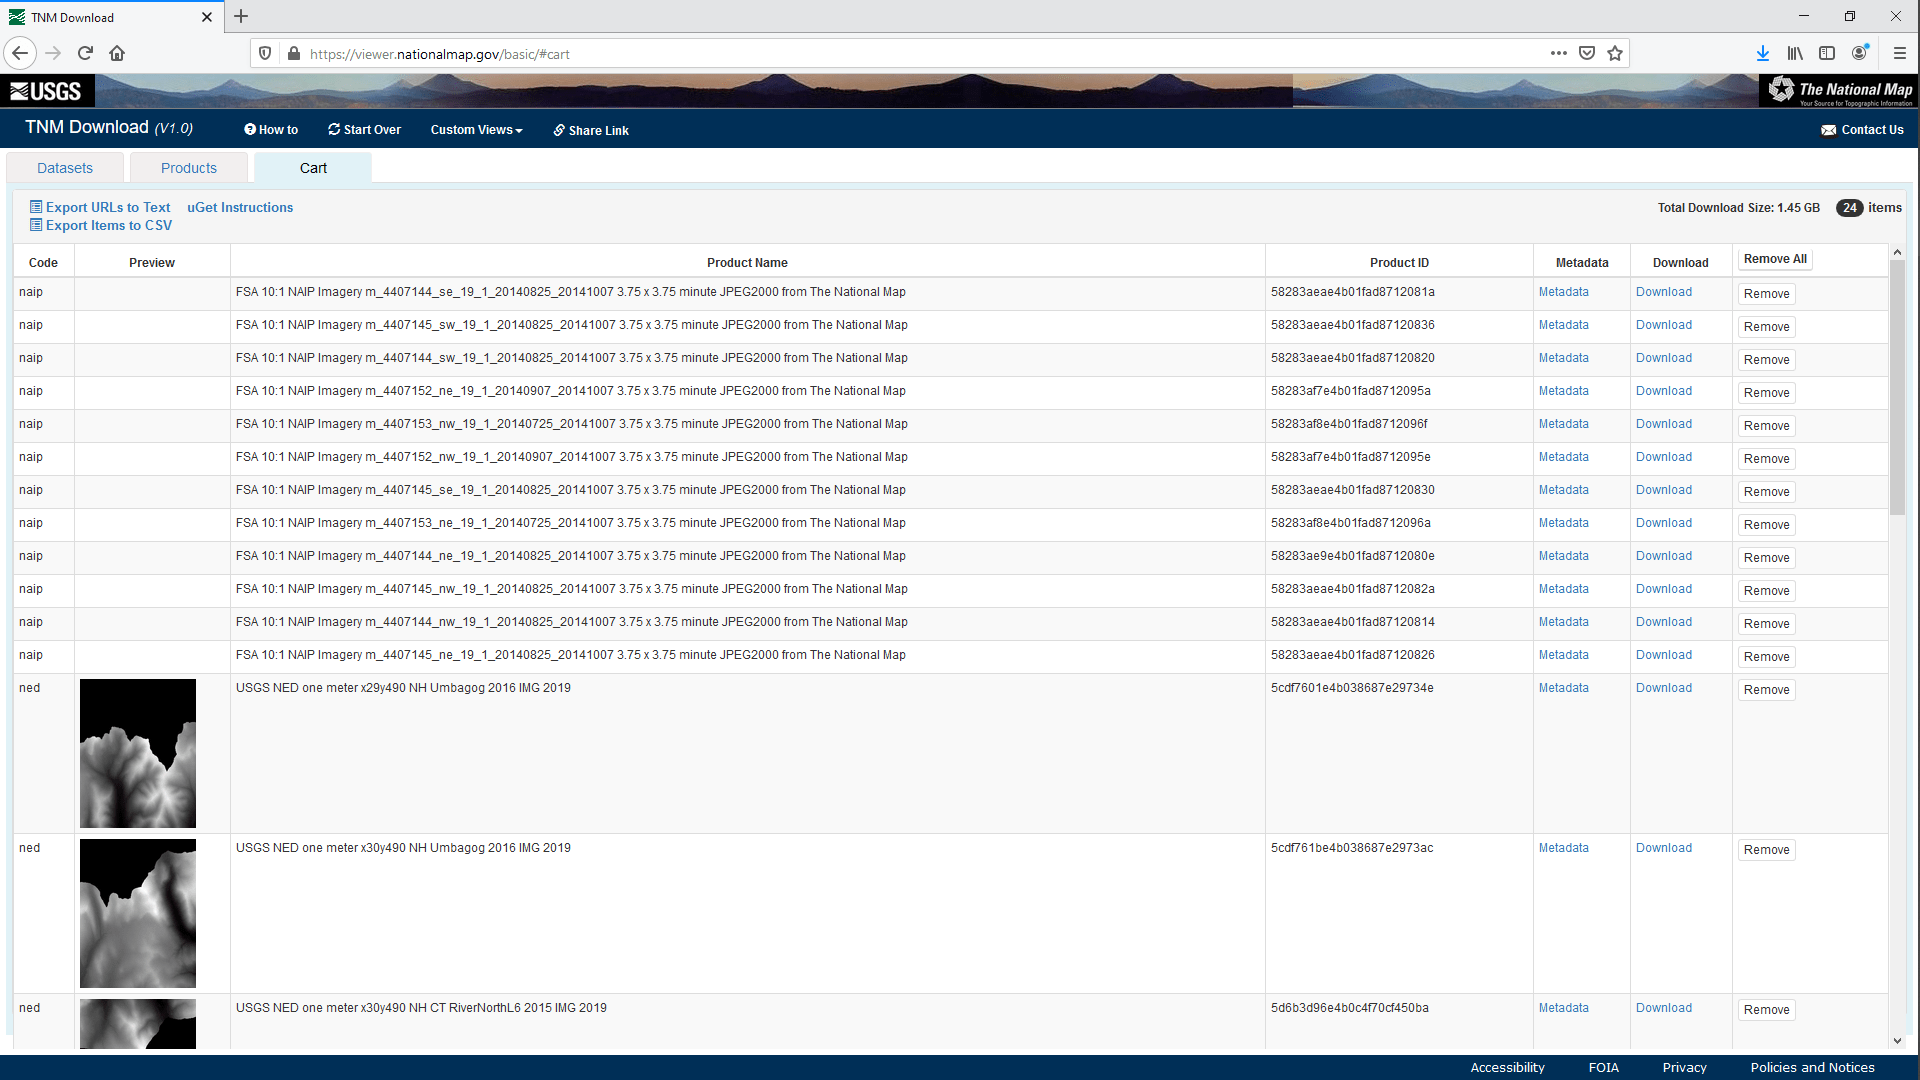
Task: Click the cart vertical scrollbar thumb
Action: pyautogui.click(x=1897, y=388)
